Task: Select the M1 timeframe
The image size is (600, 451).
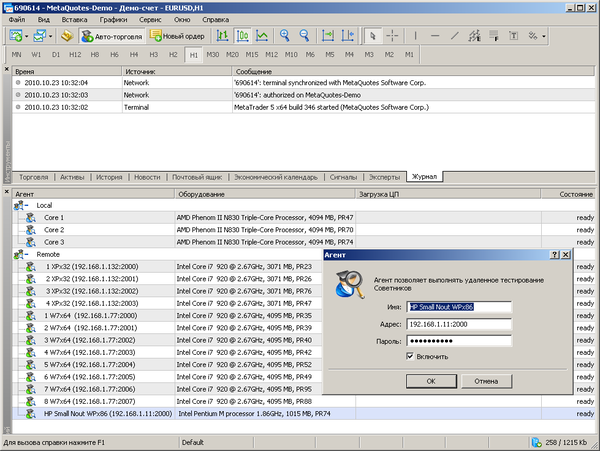Action: coord(409,54)
